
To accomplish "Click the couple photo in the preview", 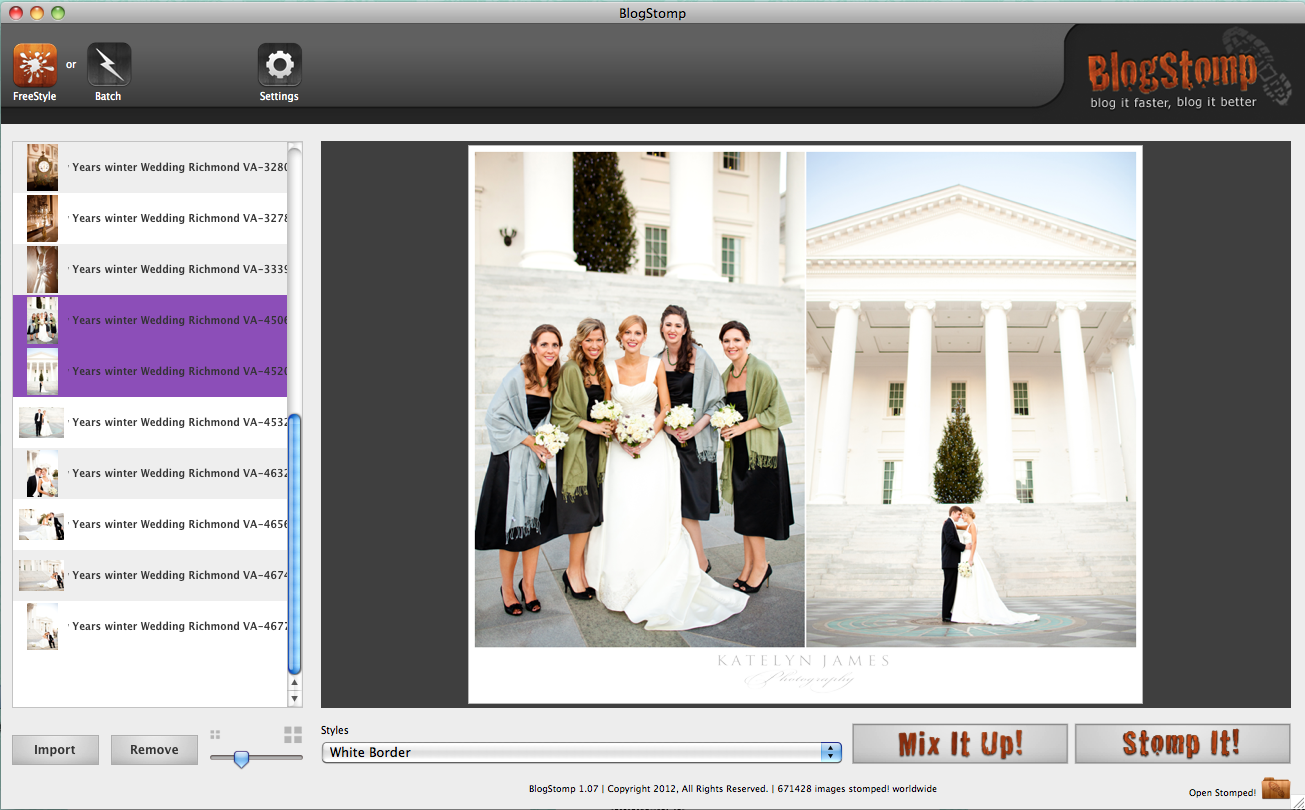I will [x=970, y=400].
